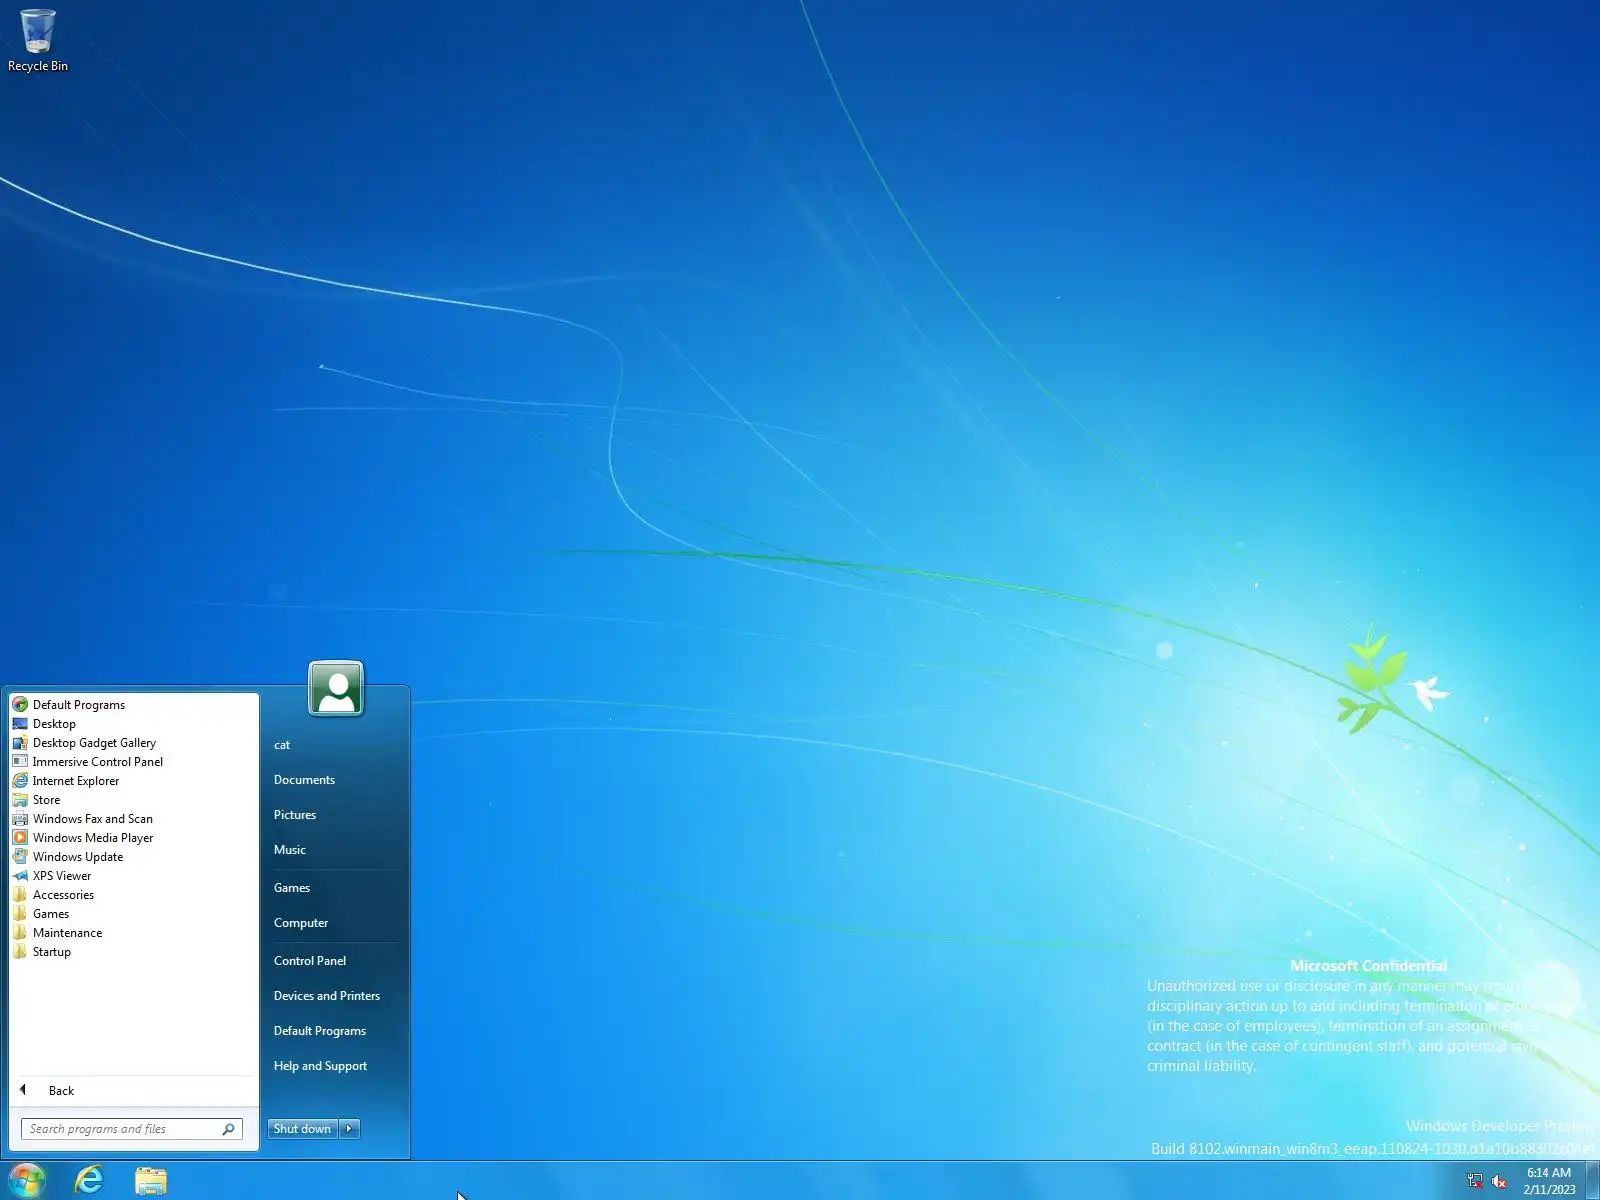
Task: Click the XPS Viewer label
Action: (x=62, y=876)
